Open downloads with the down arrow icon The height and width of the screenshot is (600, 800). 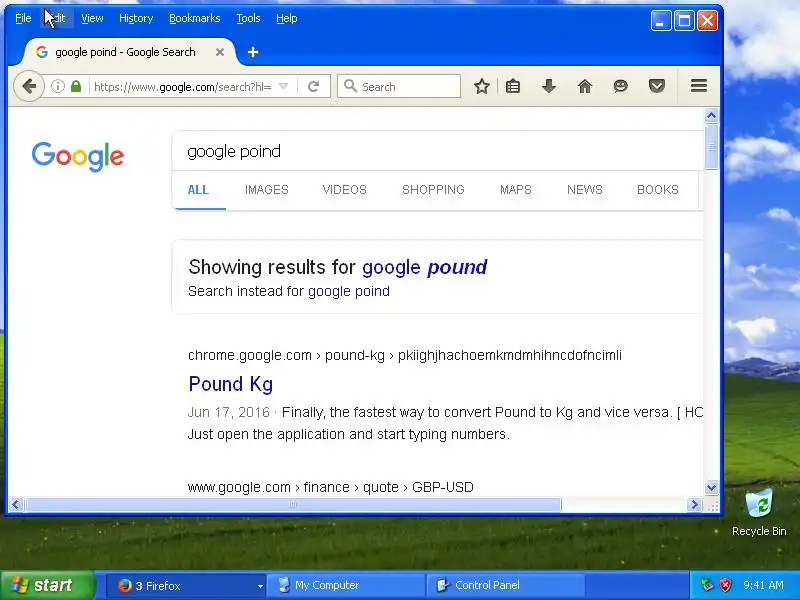548,86
